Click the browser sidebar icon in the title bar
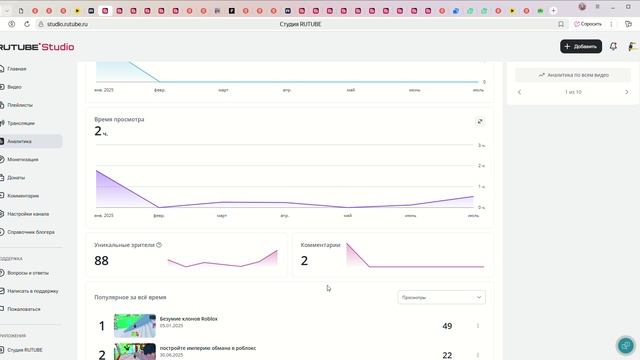The width and height of the screenshot is (640, 360). 598,7
